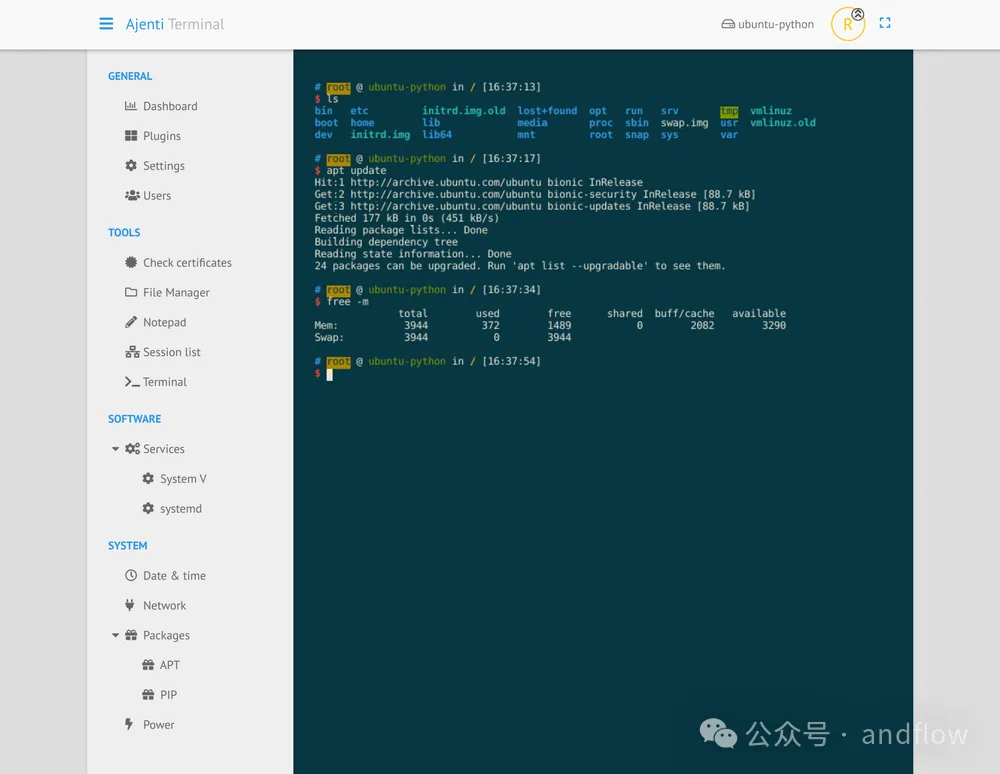Click the terminal prompt cursor
Screen dimensions: 1000x774
(x=329, y=374)
